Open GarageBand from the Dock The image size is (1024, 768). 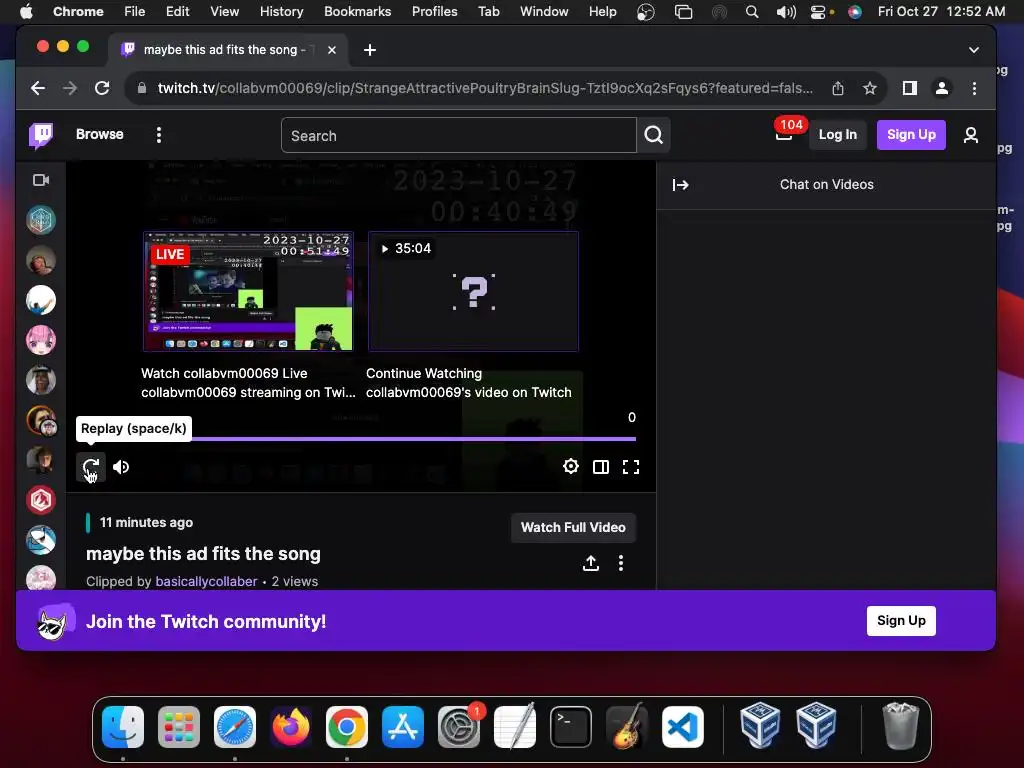pos(627,727)
